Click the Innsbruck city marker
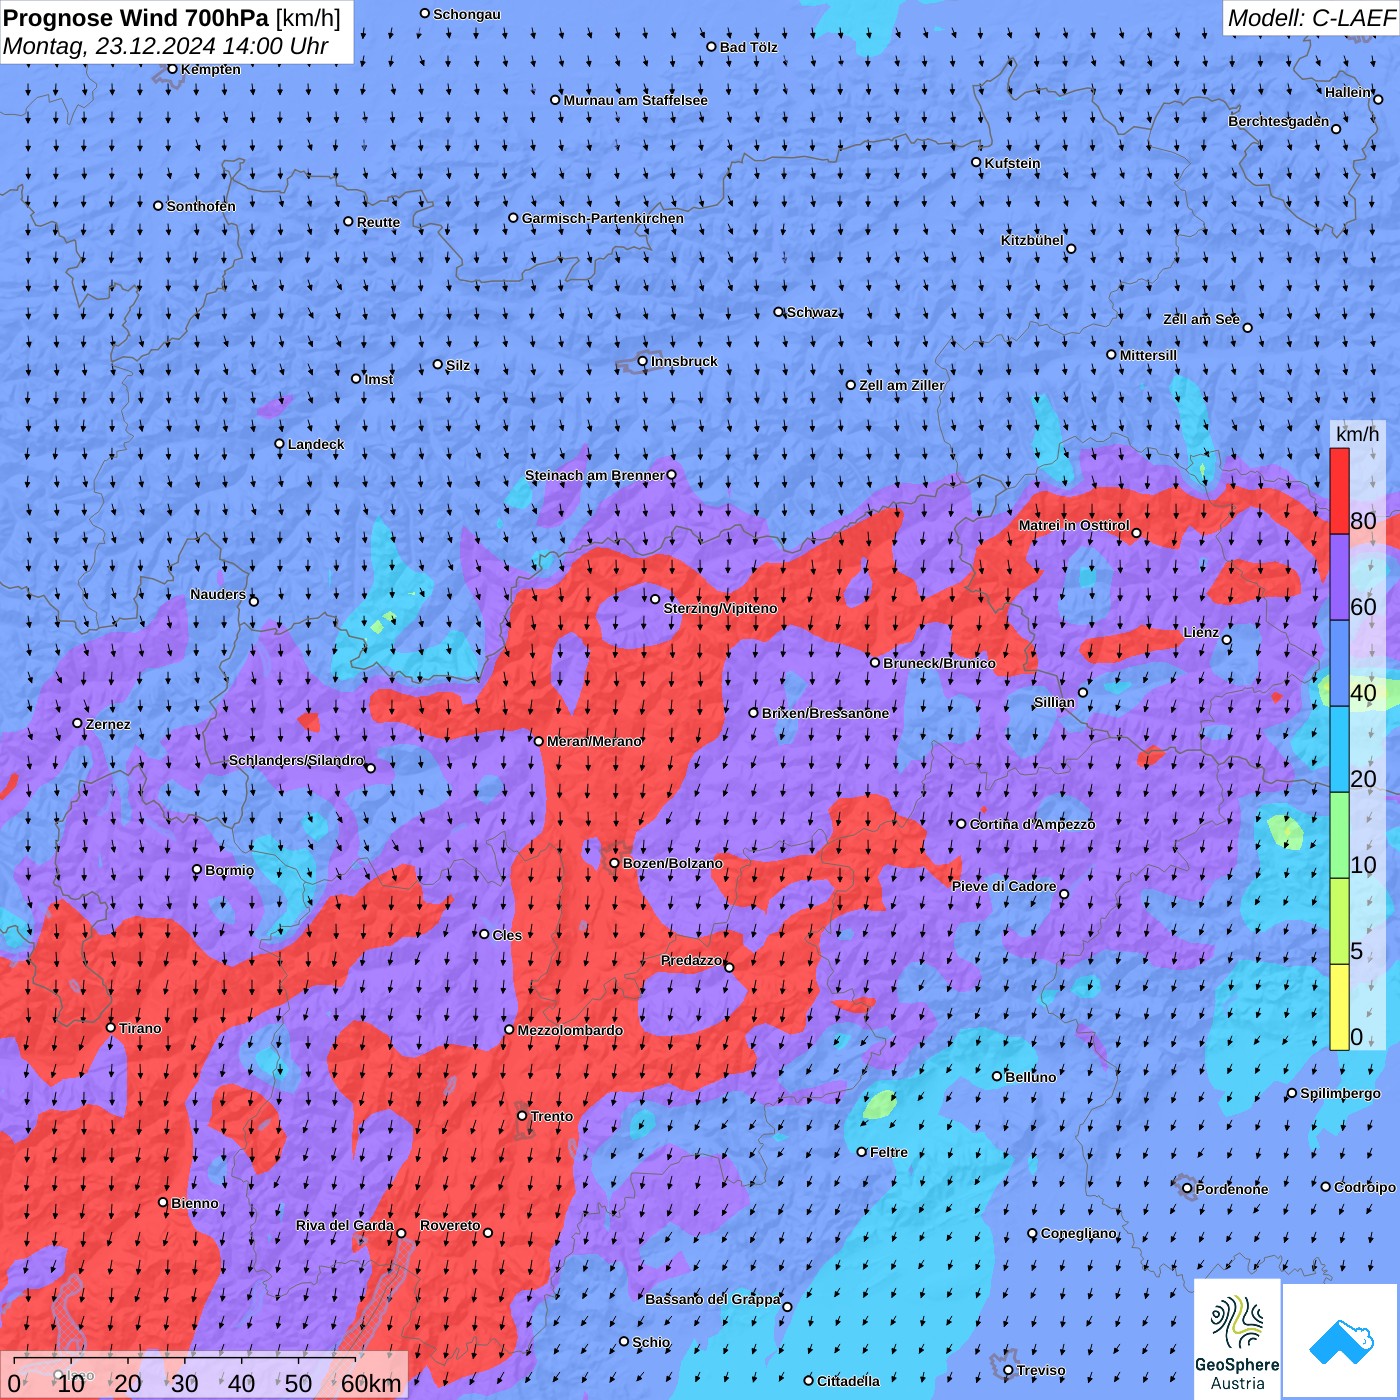 click(x=643, y=361)
